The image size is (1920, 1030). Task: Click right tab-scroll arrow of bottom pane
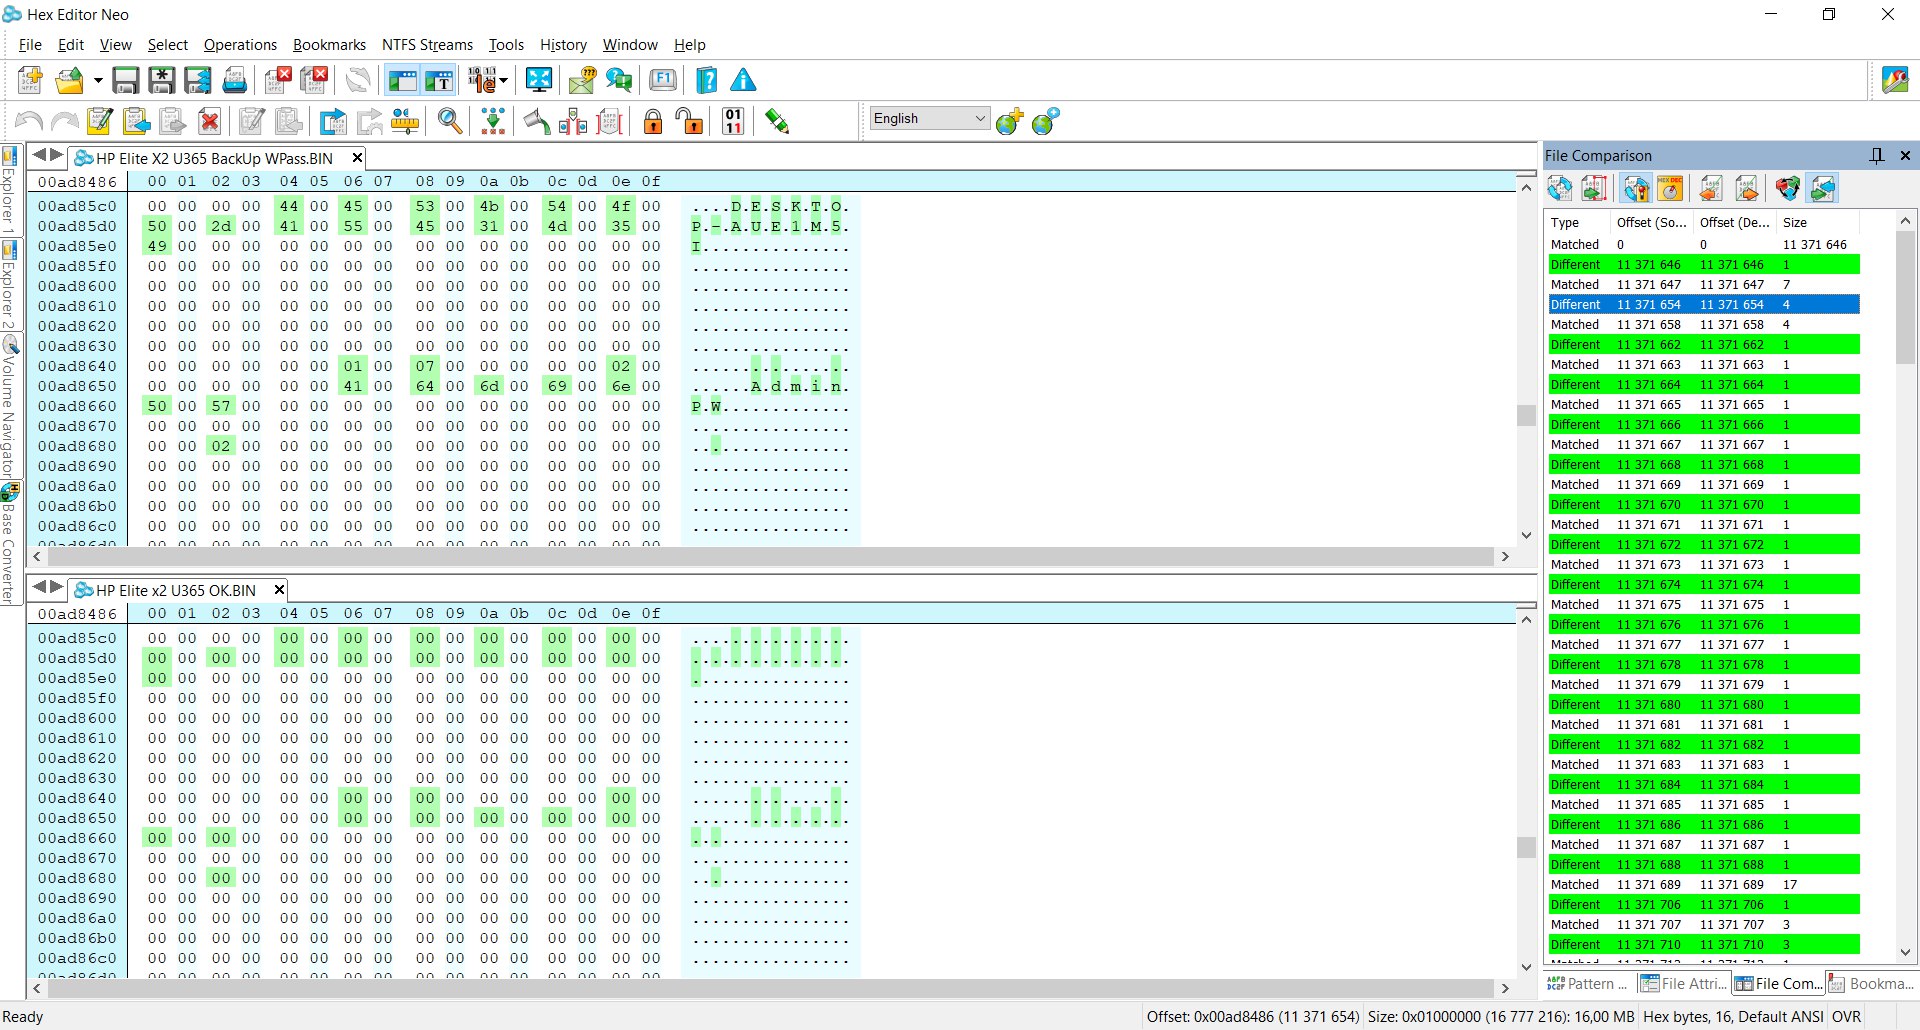(x=57, y=587)
